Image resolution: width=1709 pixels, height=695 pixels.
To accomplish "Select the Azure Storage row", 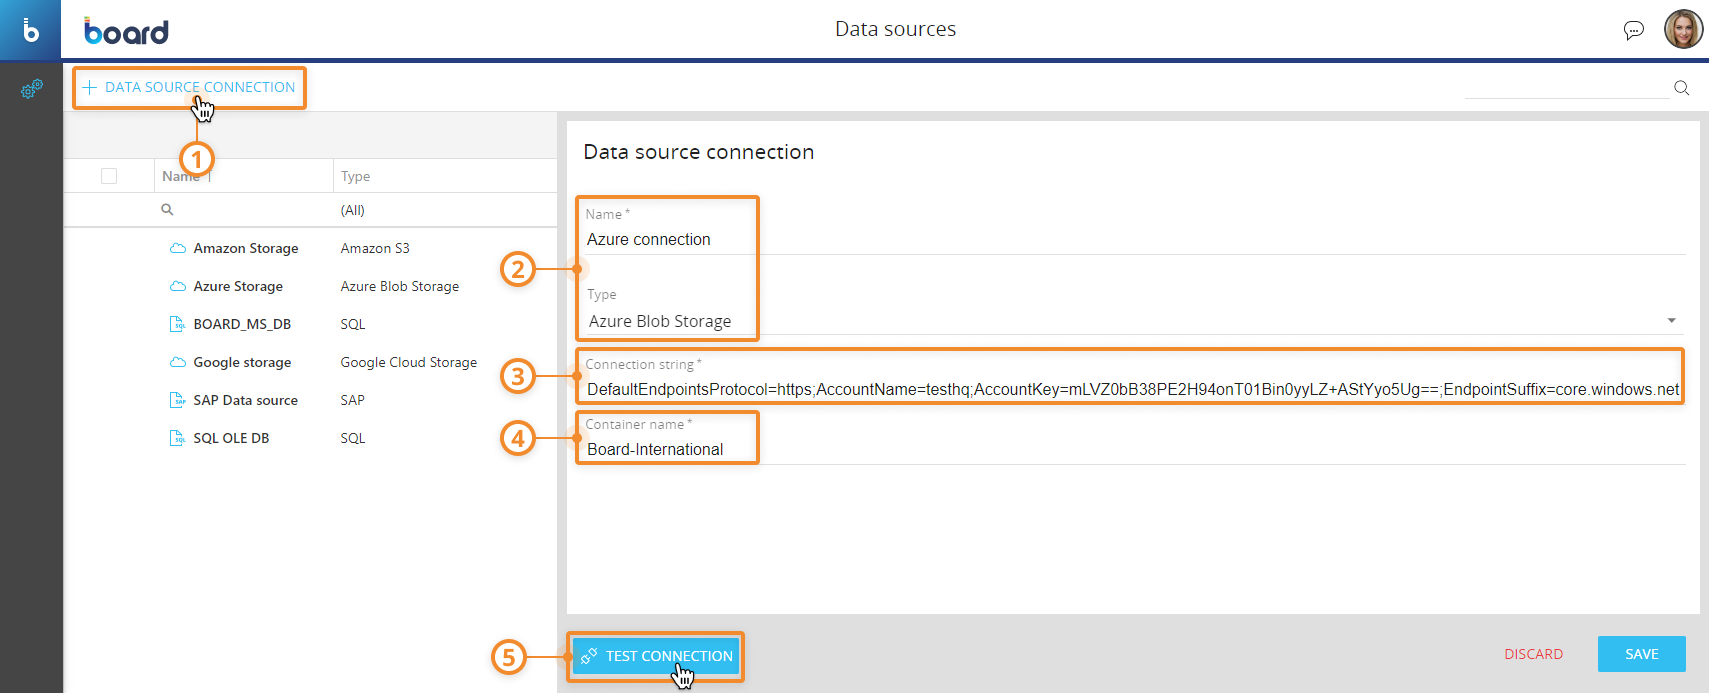I will (310, 286).
